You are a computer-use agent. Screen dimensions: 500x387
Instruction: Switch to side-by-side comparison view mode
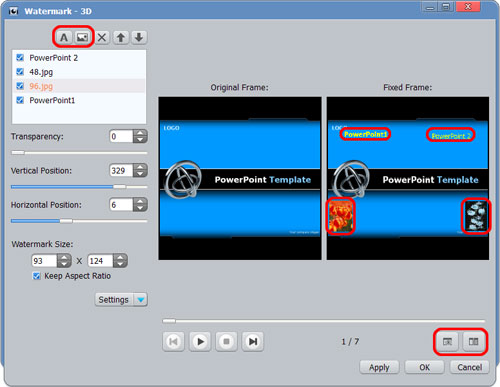point(473,342)
